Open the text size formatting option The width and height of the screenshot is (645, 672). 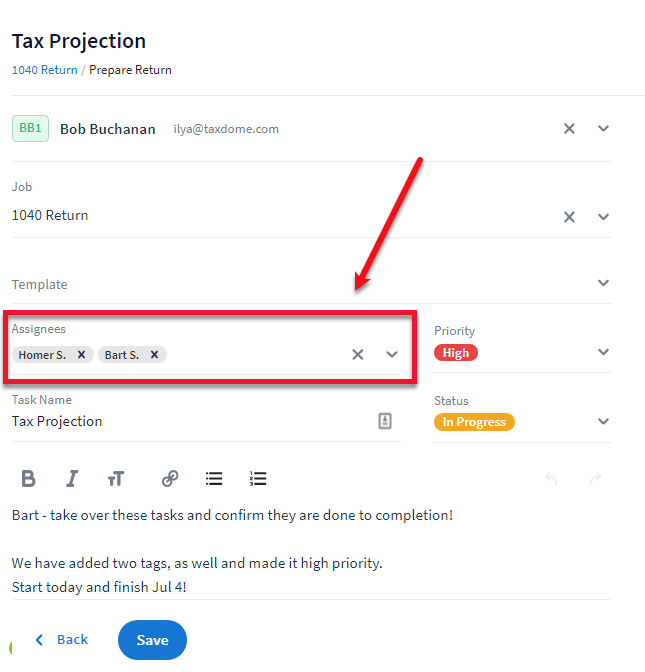[116, 479]
